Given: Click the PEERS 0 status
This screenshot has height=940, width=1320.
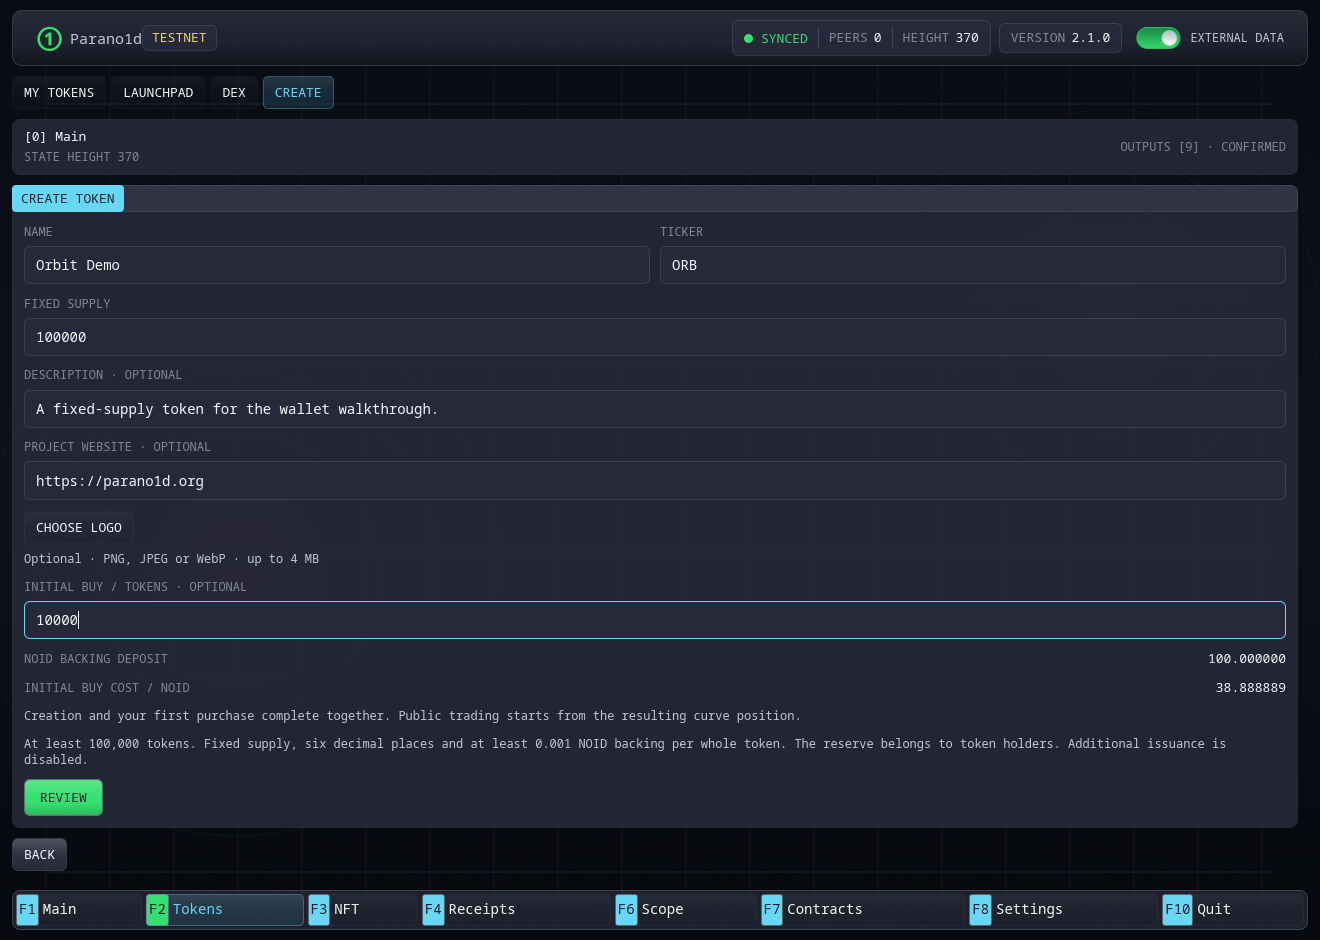Looking at the screenshot, I should point(855,38).
